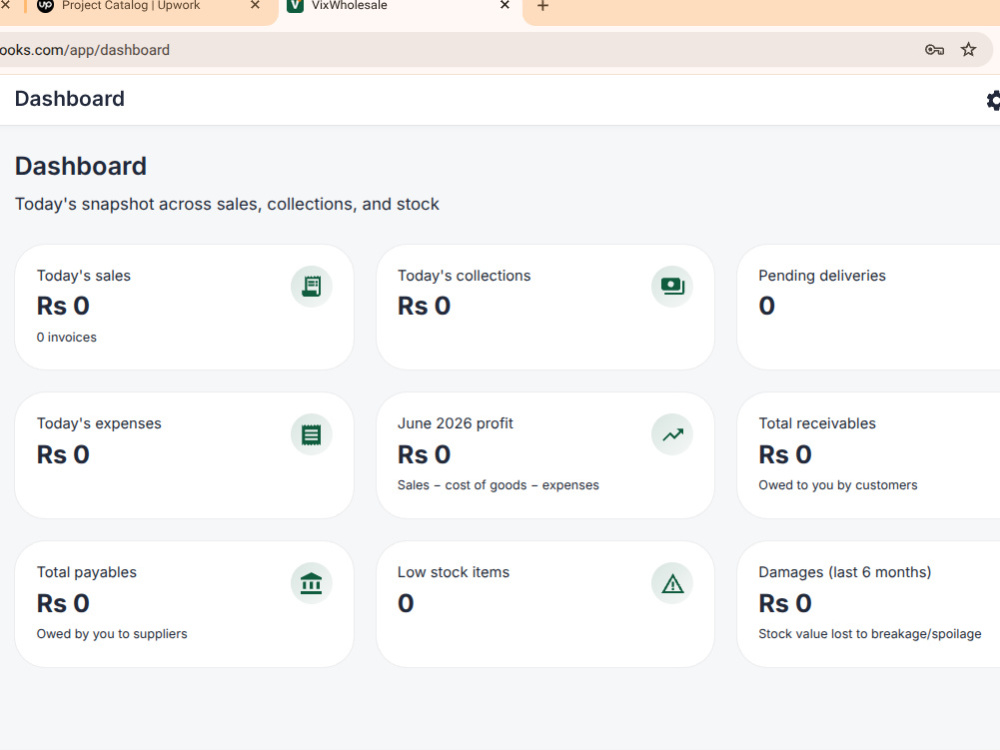This screenshot has width=1000, height=750.
Task: Open the June 2026 profit card
Action: click(545, 455)
